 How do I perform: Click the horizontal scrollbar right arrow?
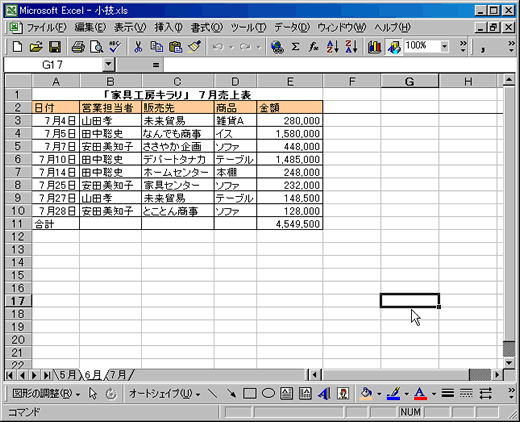pyautogui.click(x=497, y=375)
